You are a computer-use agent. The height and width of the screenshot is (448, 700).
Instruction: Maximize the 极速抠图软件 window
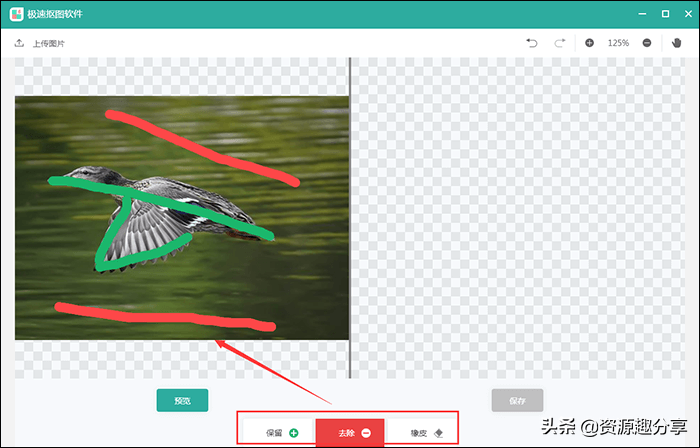click(x=665, y=14)
